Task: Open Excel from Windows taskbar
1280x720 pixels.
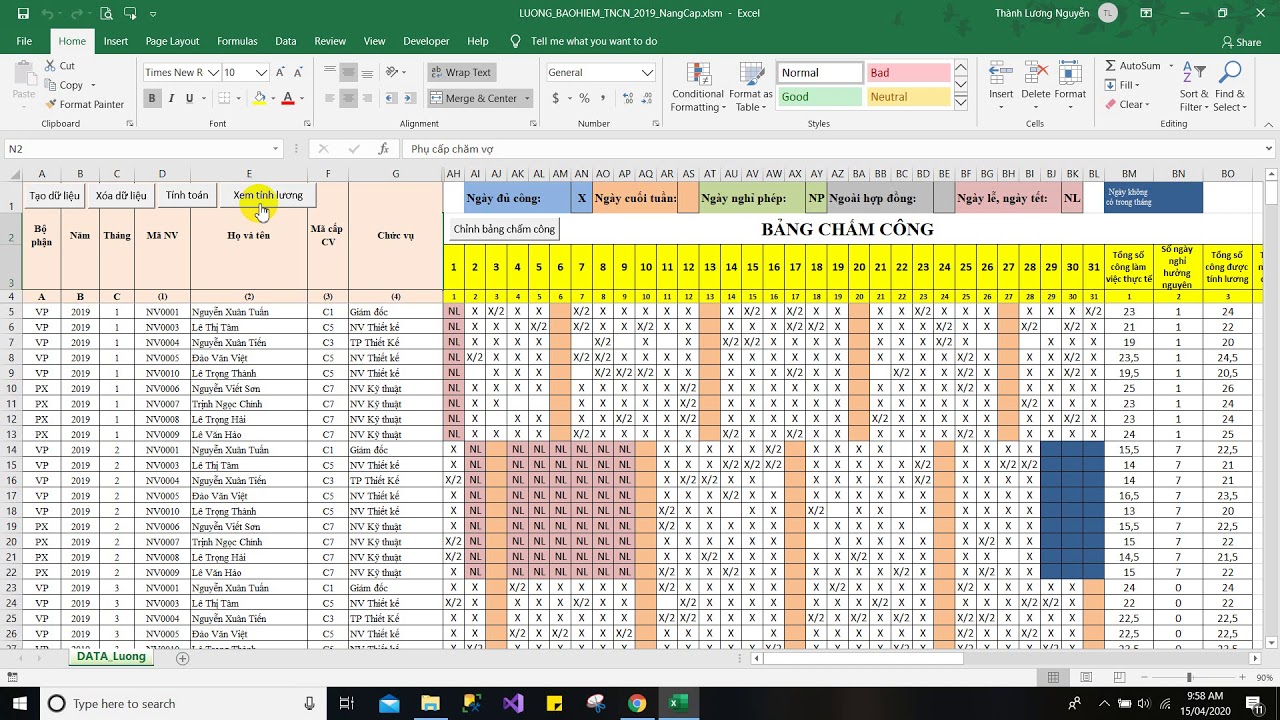Action: (x=678, y=703)
